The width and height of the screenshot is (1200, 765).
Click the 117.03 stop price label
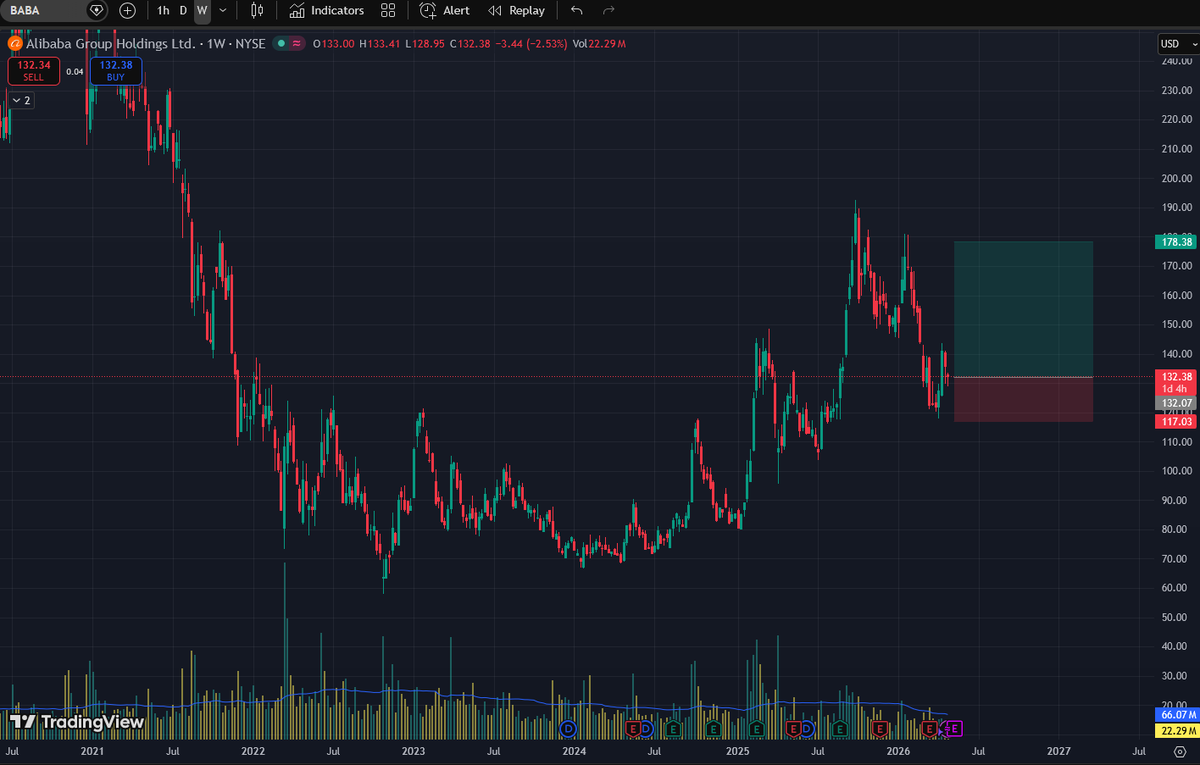1176,422
